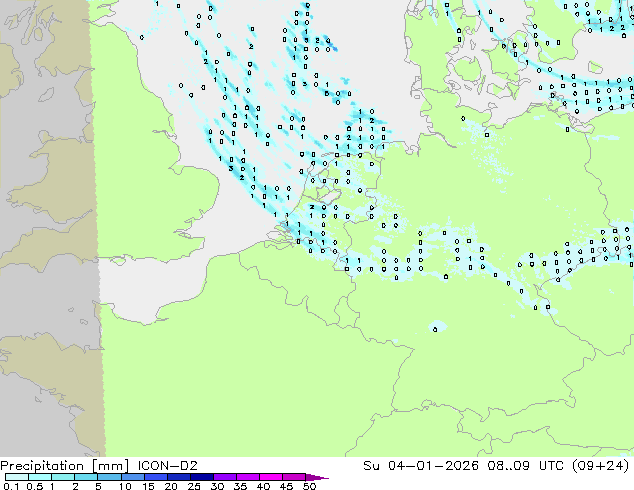This screenshot has height=490, width=634.
Task: Click the '35' legend scale label
Action: [x=240, y=486]
